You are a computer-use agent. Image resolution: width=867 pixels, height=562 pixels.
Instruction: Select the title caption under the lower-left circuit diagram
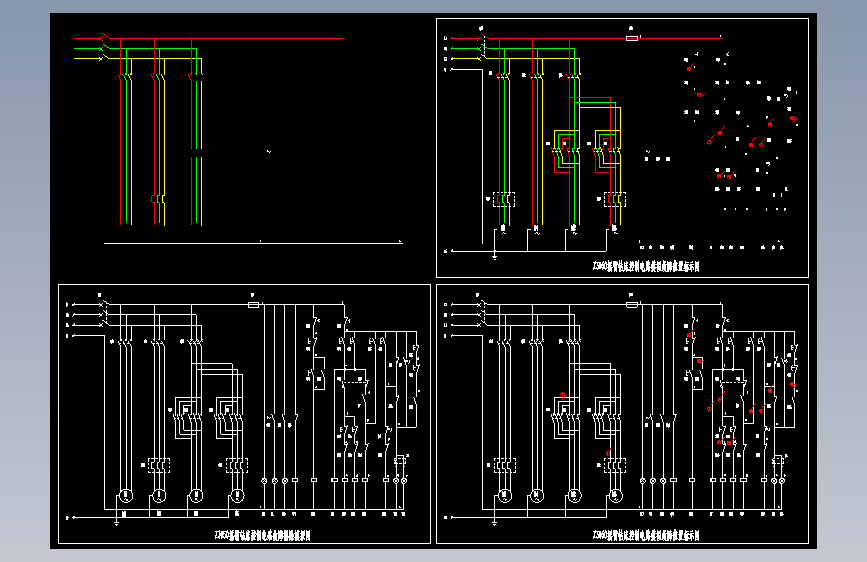click(x=262, y=535)
